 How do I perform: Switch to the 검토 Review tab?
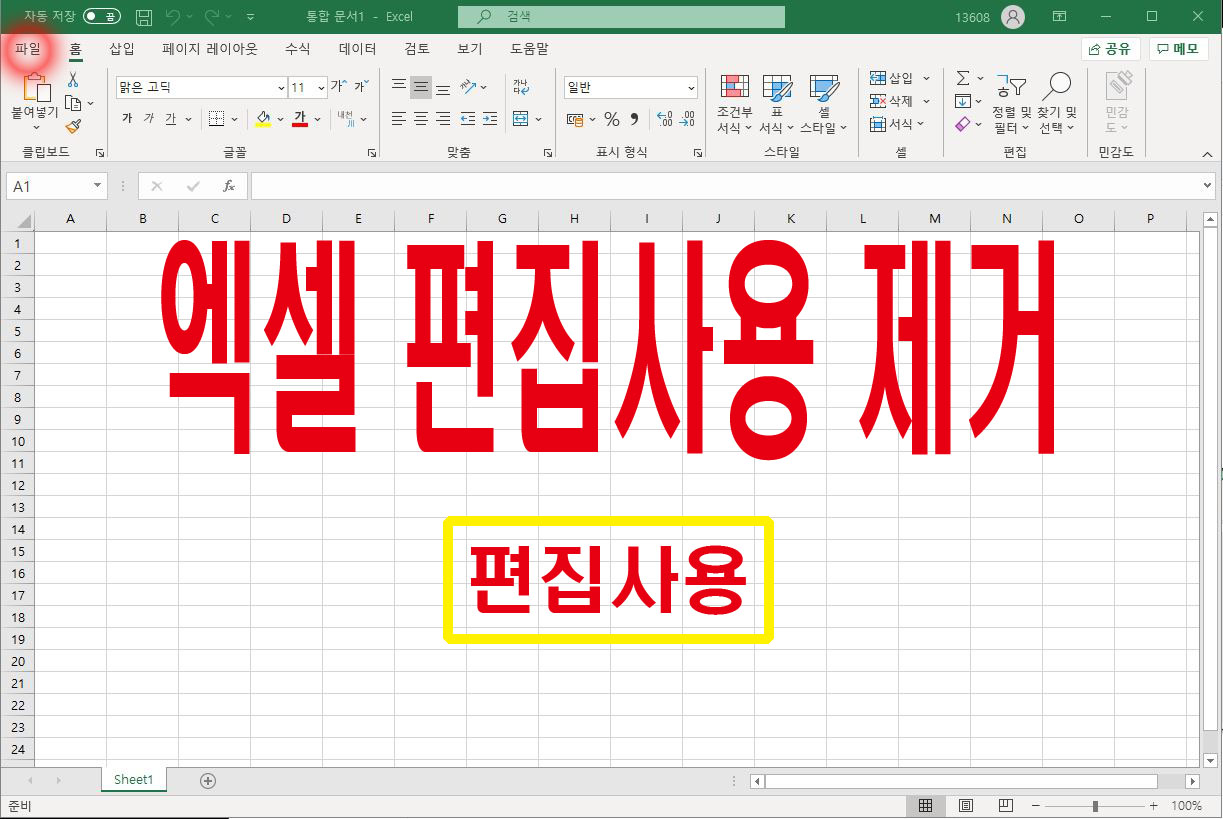(417, 48)
